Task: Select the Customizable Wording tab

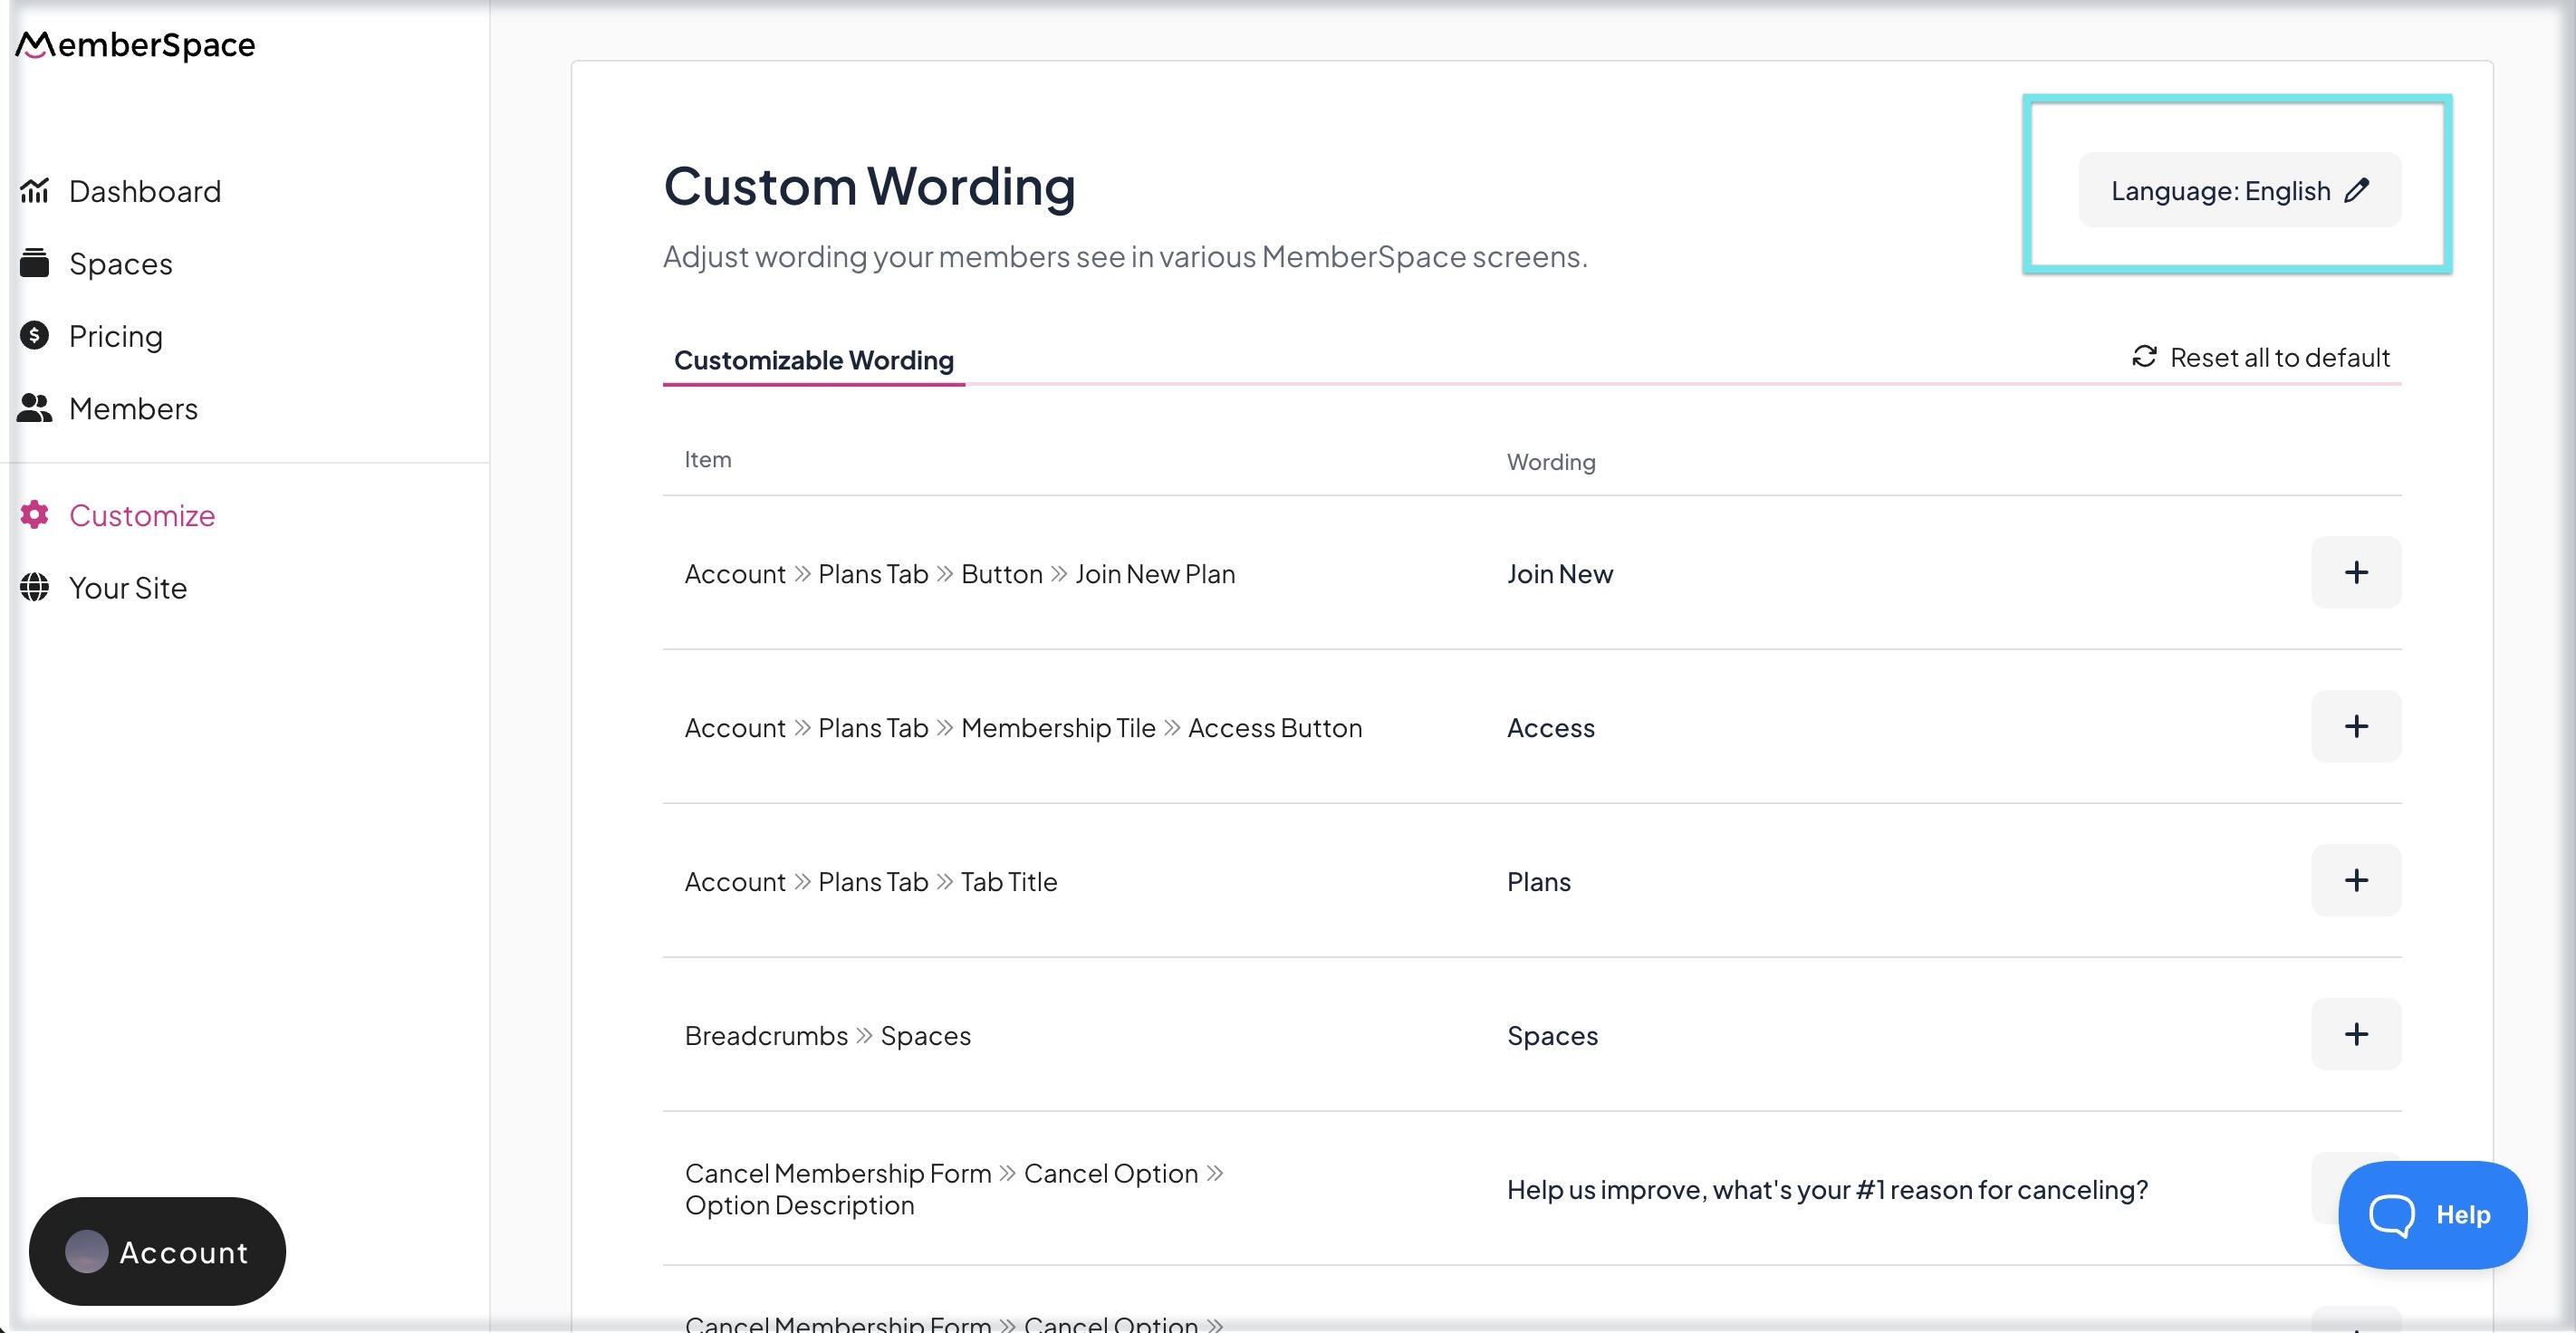Action: 813,360
